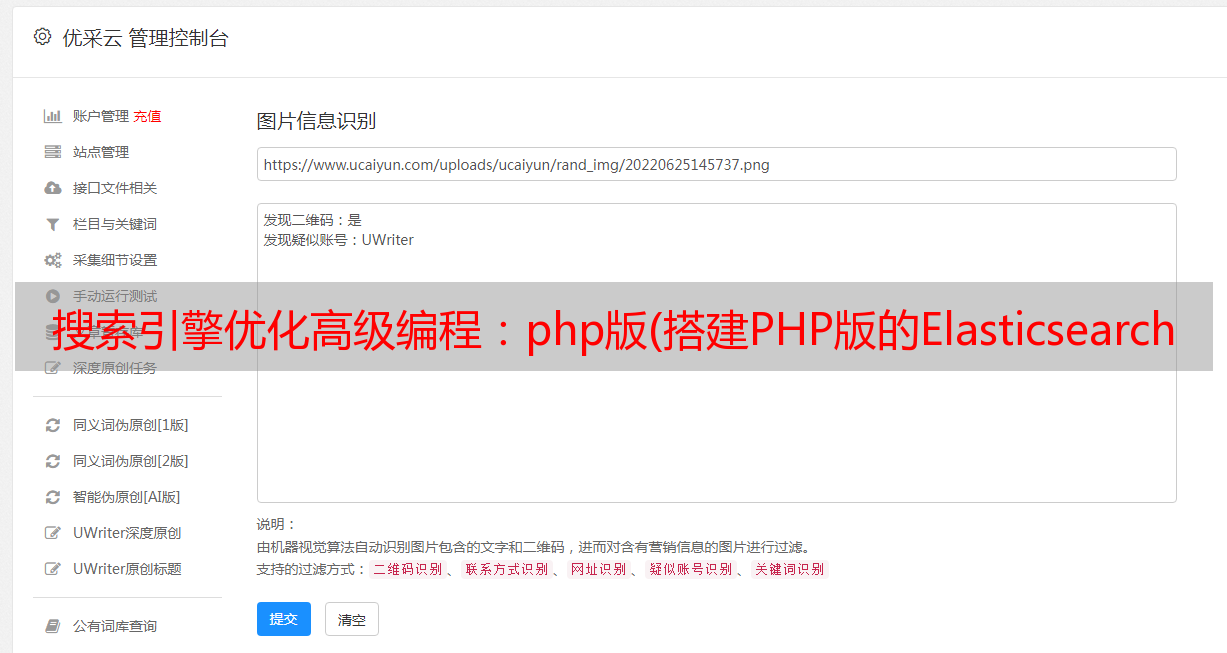
Task: Open the 同义词伪原创[2版] menu item
Action: [117, 461]
